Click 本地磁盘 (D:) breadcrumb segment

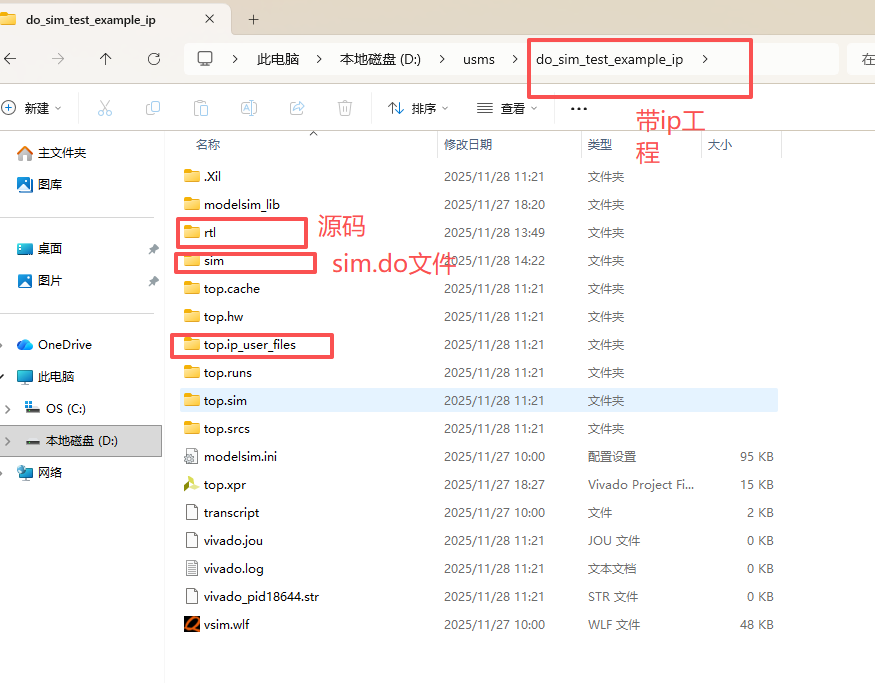click(x=380, y=59)
